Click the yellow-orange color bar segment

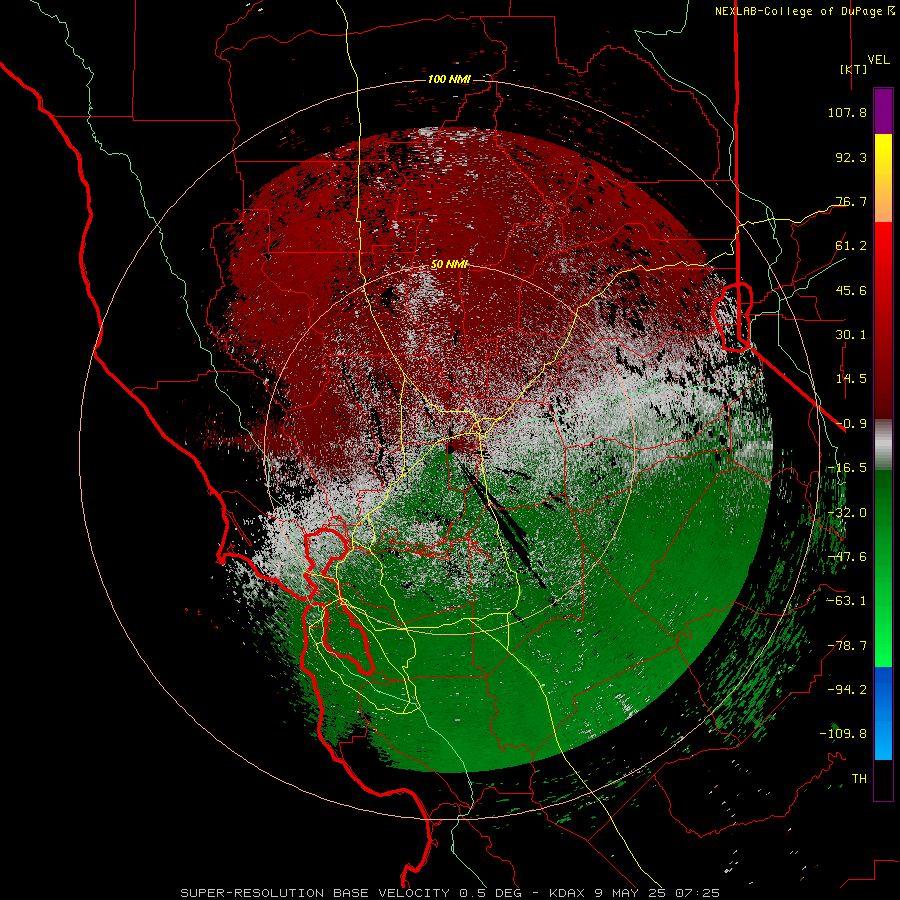883,178
